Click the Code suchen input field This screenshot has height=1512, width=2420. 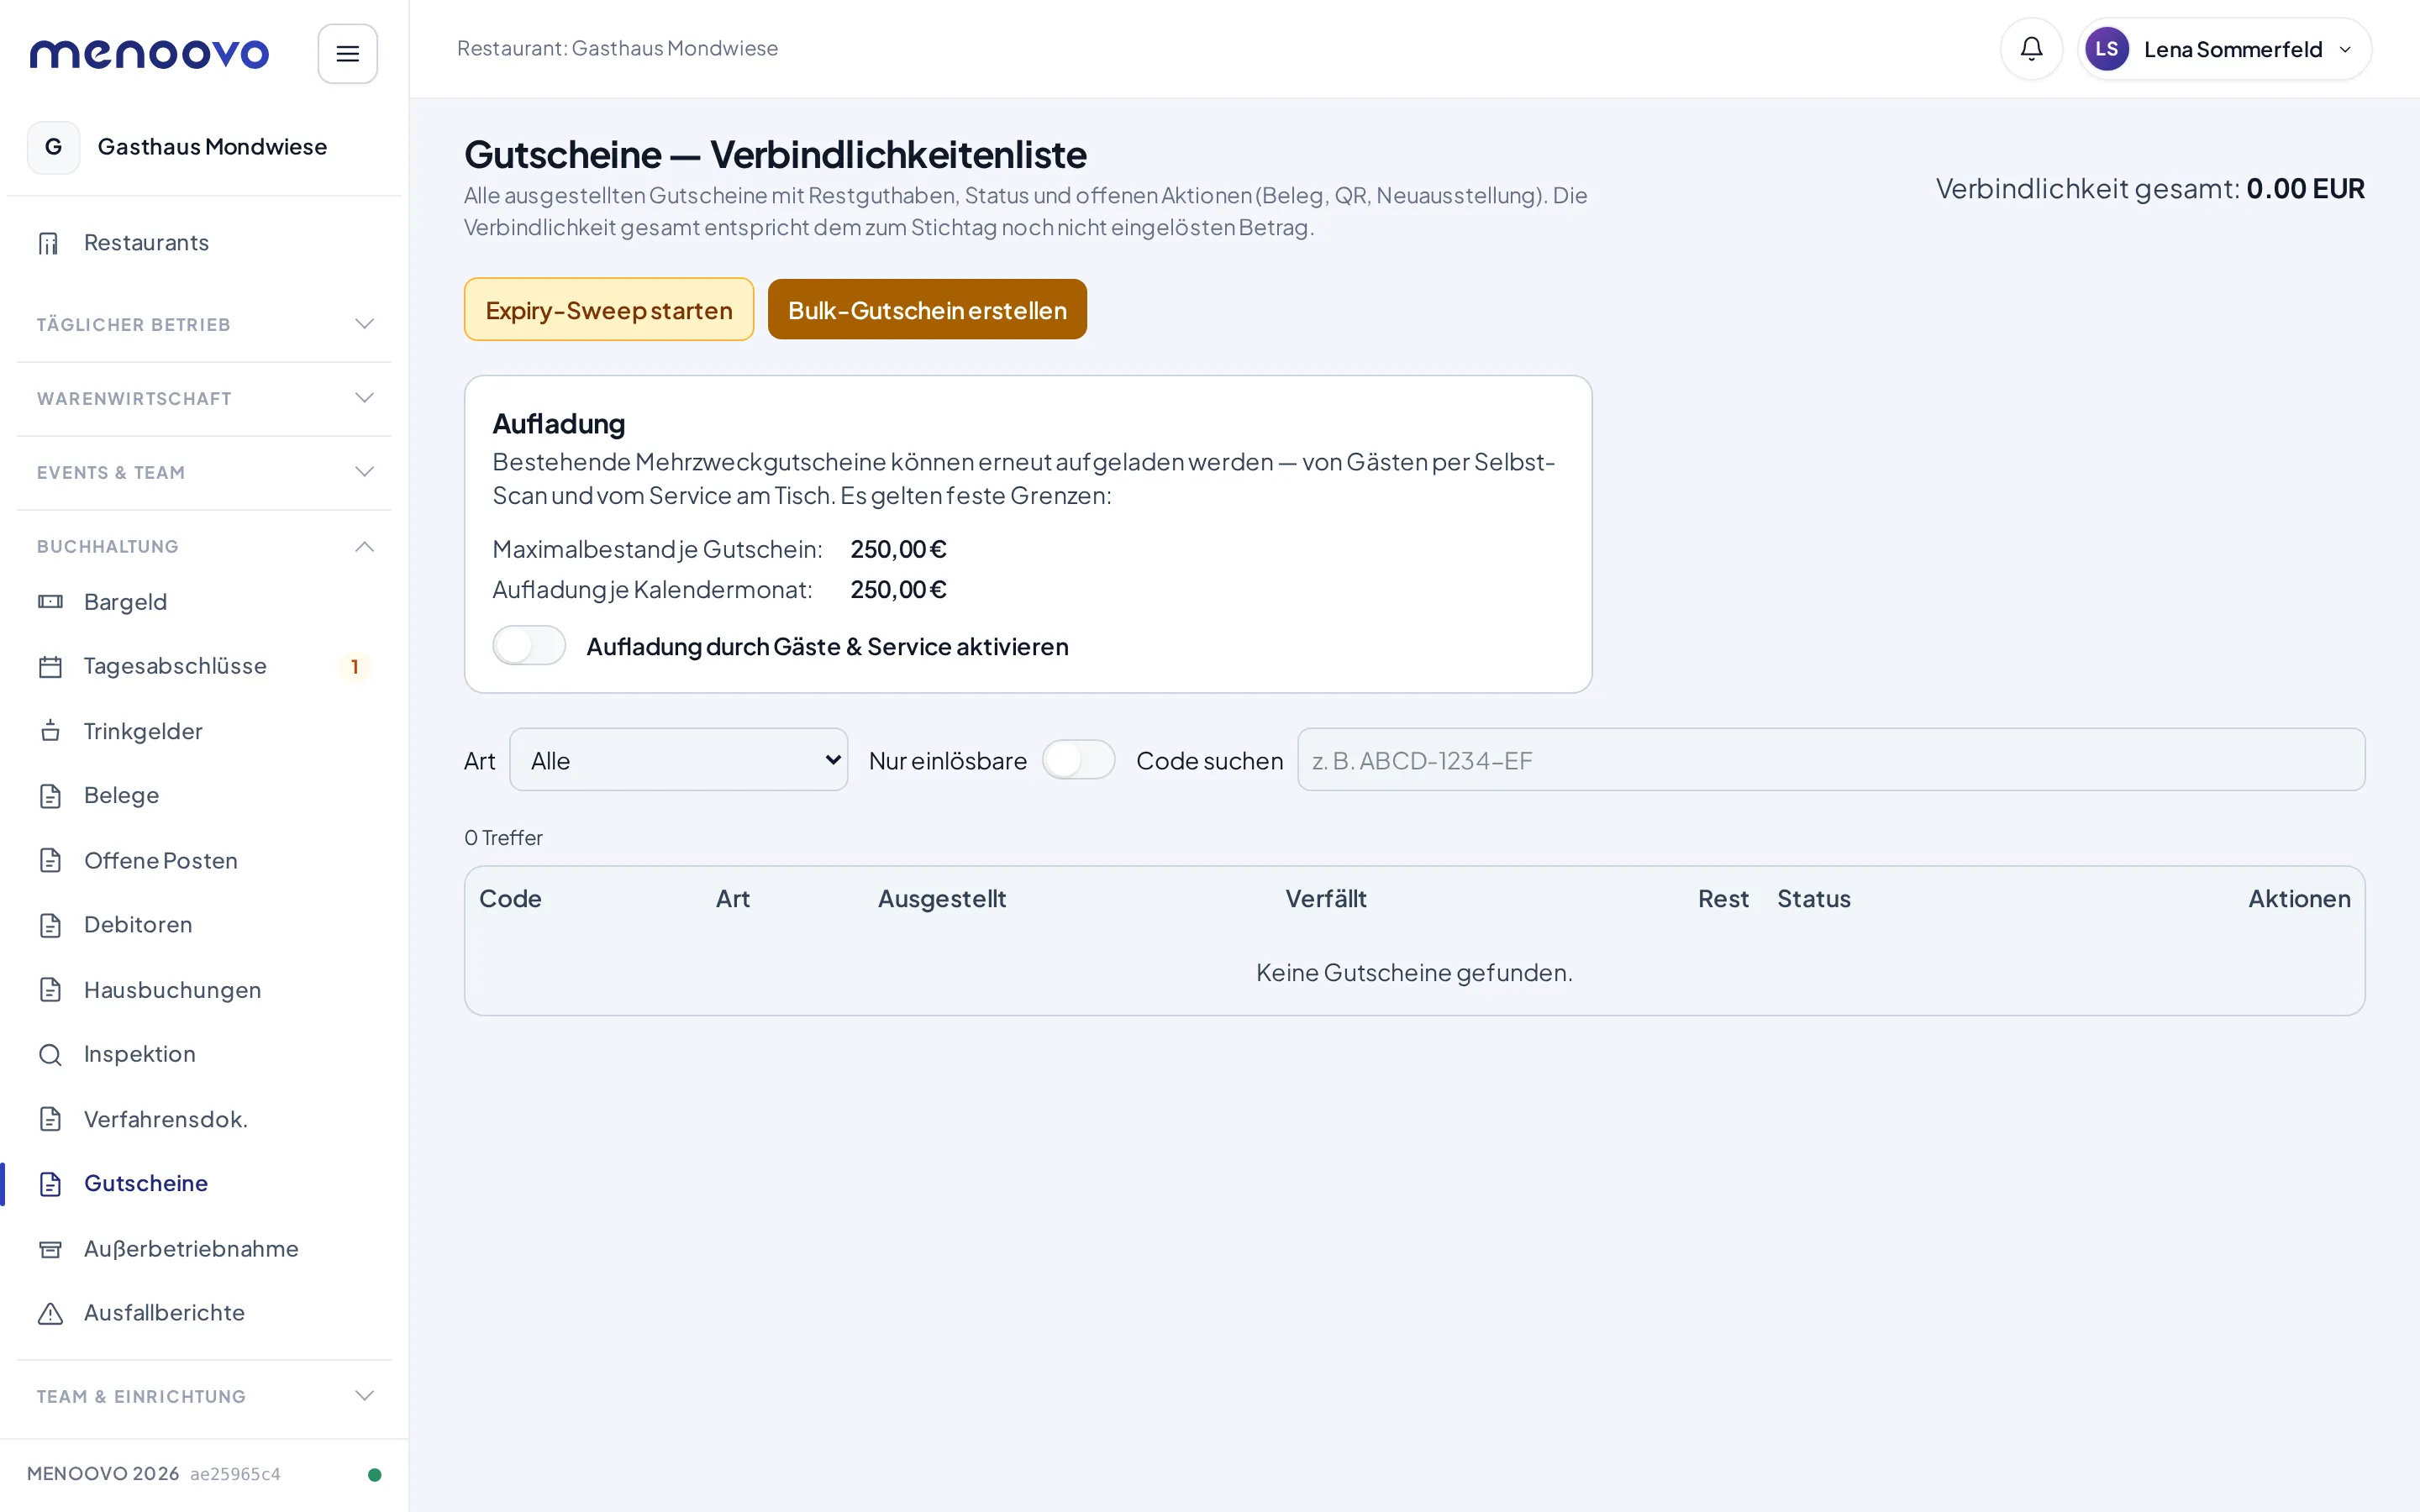coord(1831,760)
